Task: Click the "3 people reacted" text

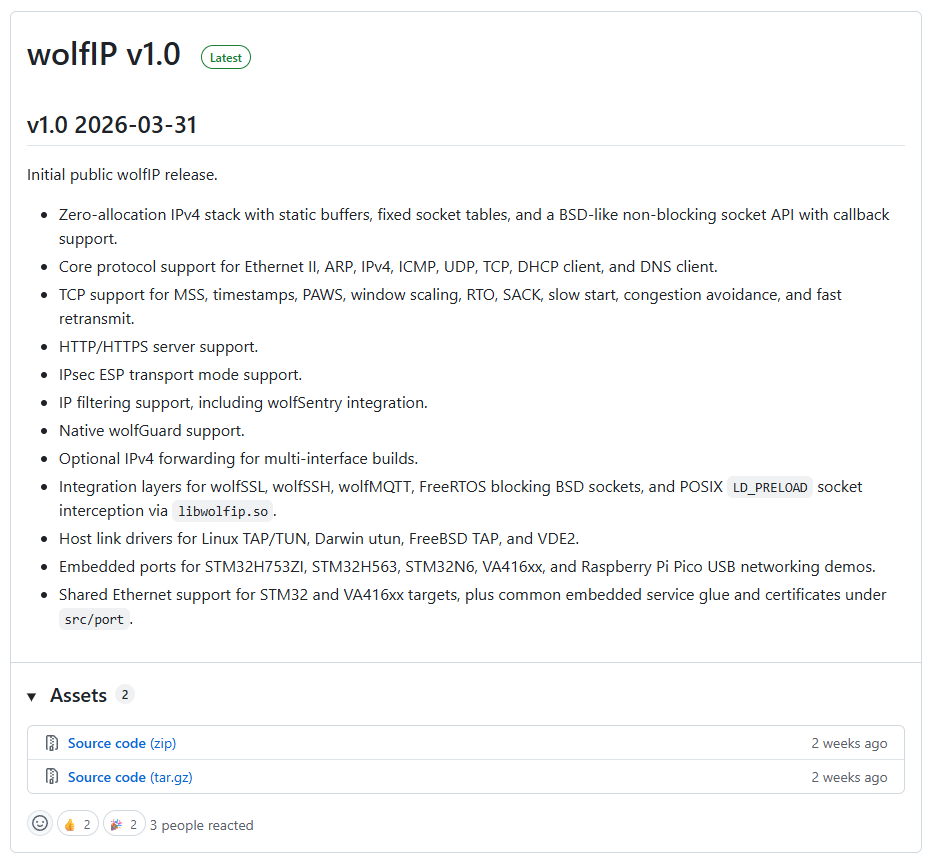Action: (x=201, y=825)
